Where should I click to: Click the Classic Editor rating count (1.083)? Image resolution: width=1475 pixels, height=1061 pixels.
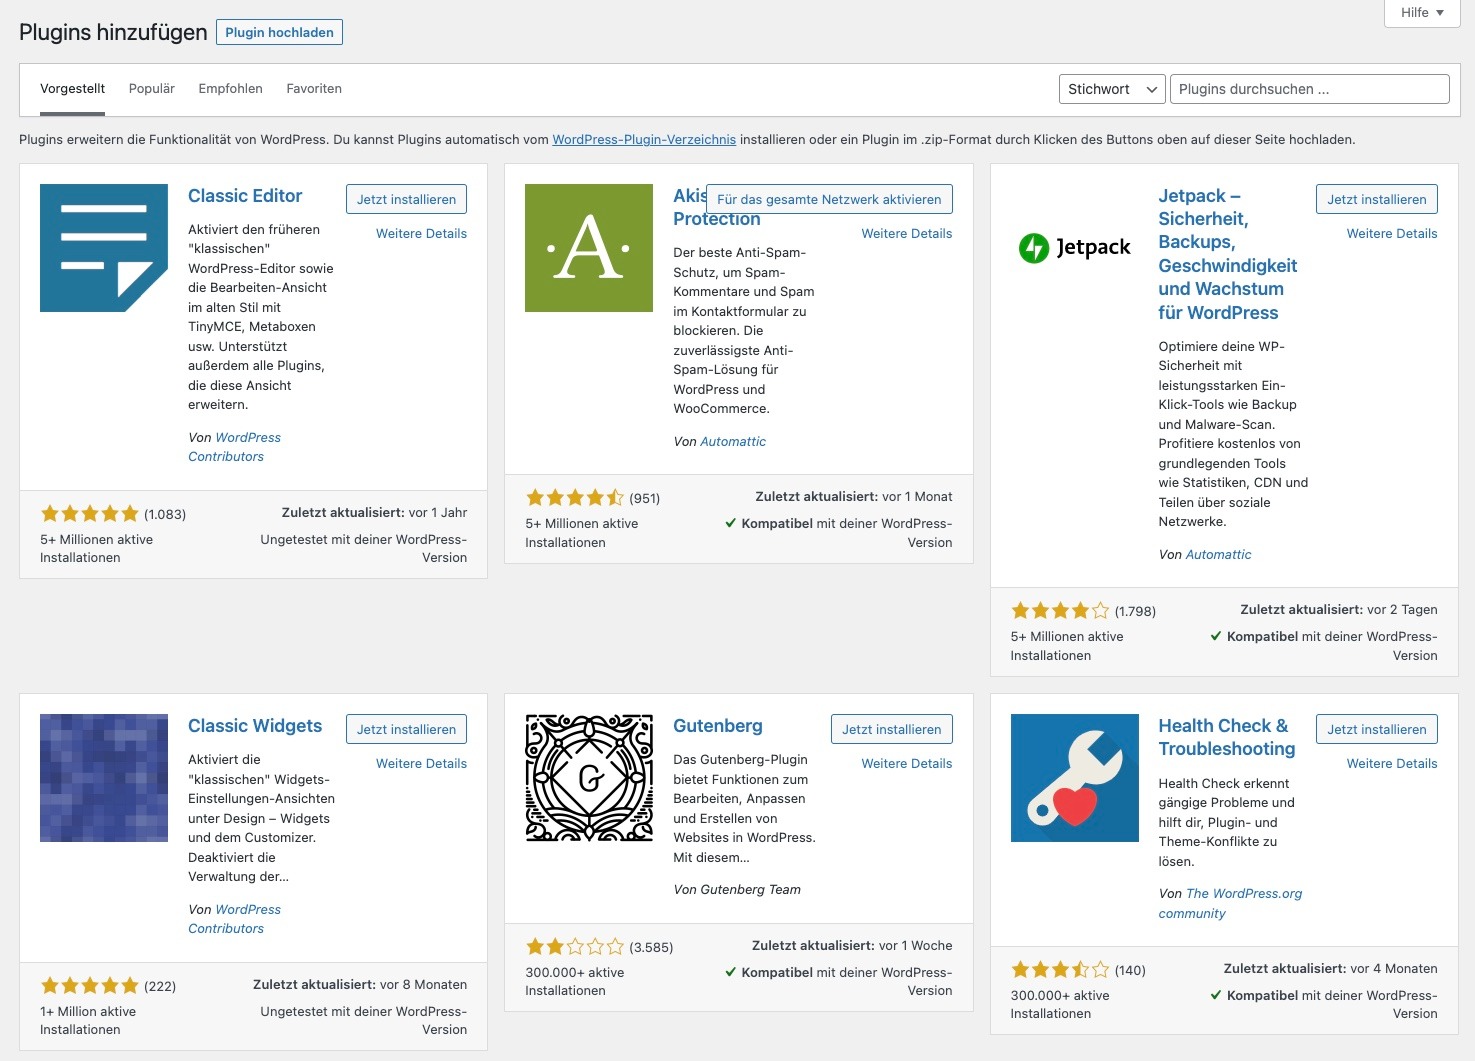[x=165, y=514]
